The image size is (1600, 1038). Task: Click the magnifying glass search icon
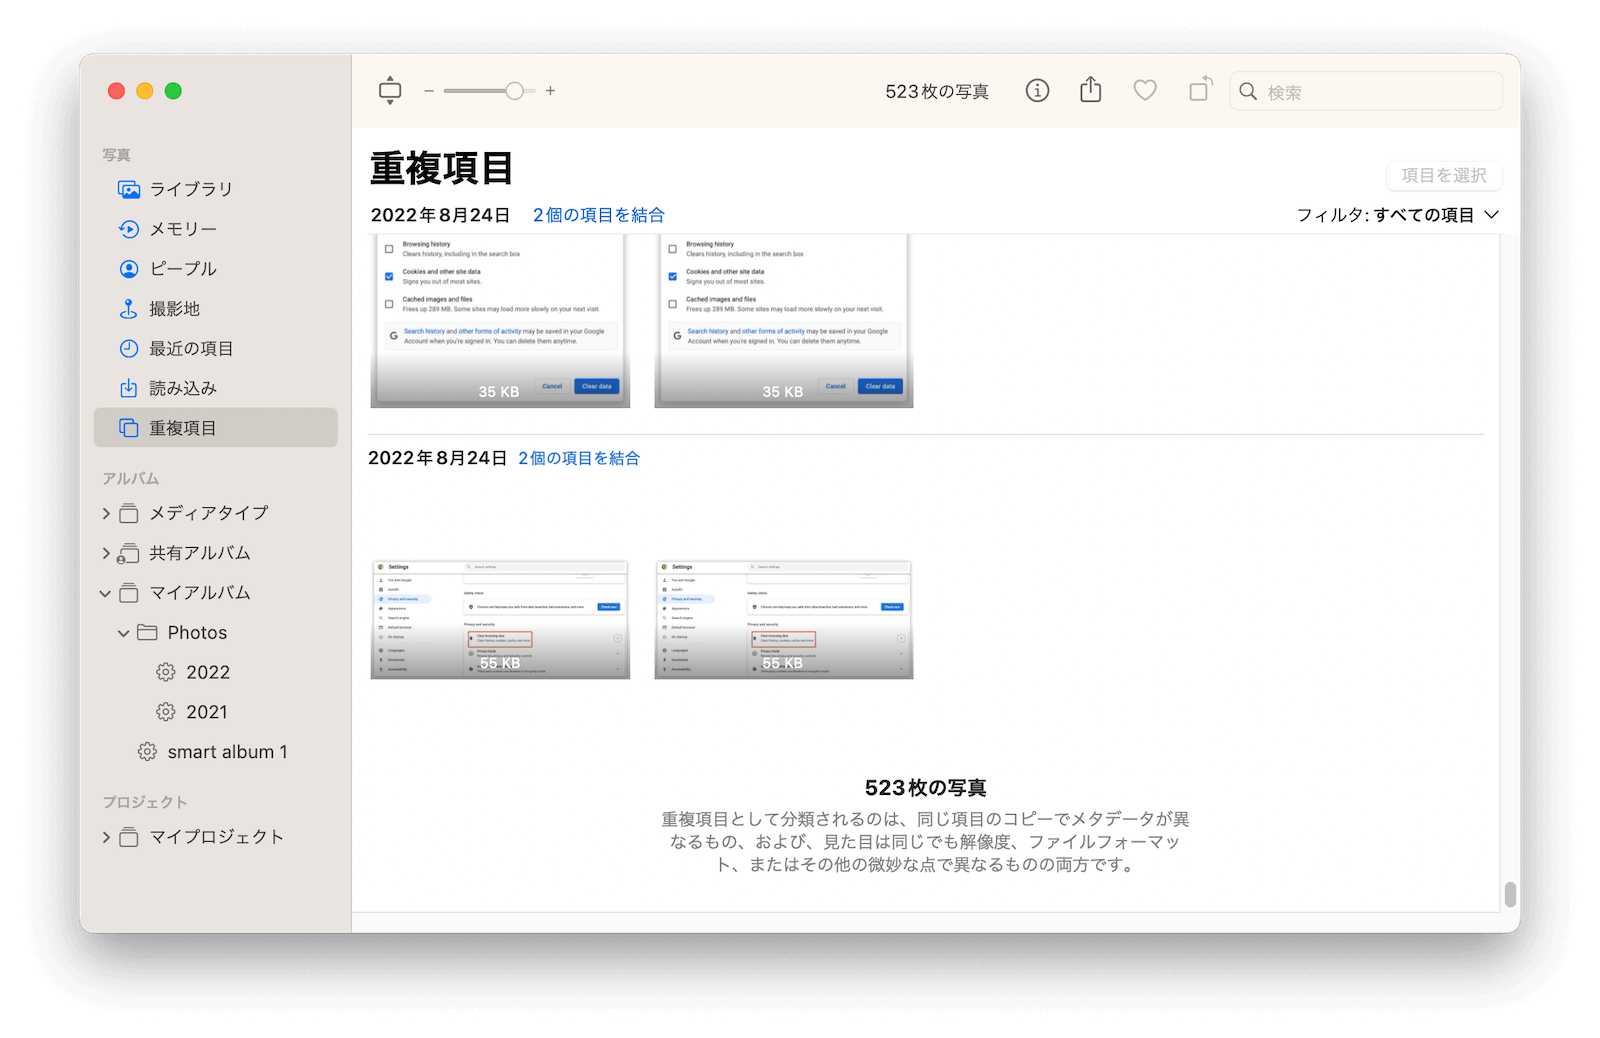[x=1248, y=92]
